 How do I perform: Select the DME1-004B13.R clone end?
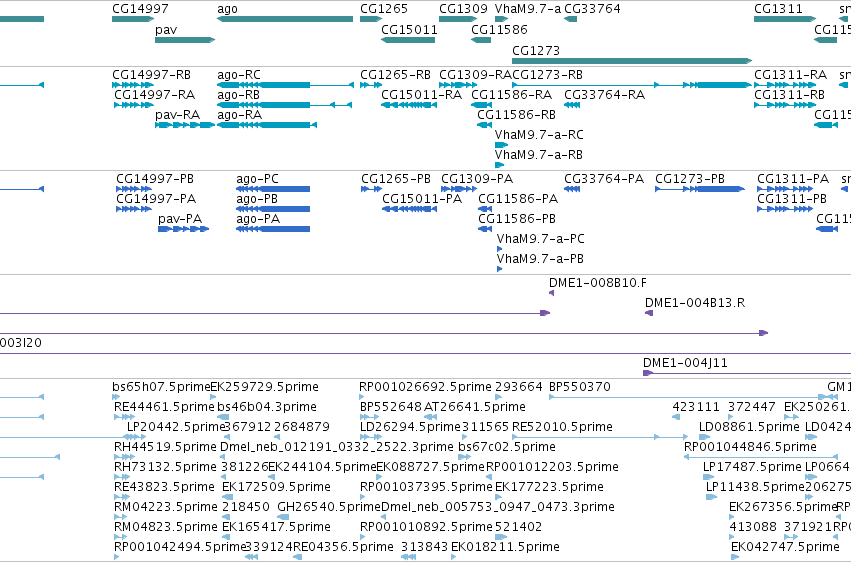click(649, 314)
